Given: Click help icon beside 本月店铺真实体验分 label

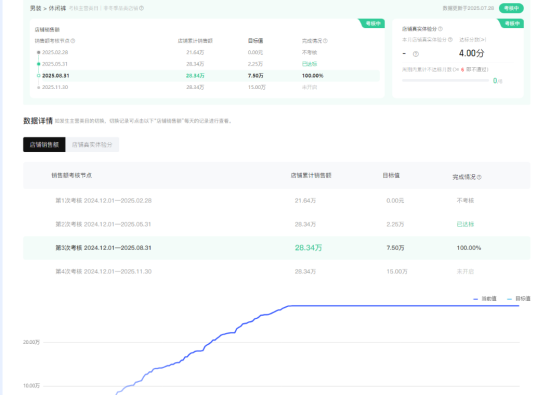Looking at the screenshot, I should (450, 40).
